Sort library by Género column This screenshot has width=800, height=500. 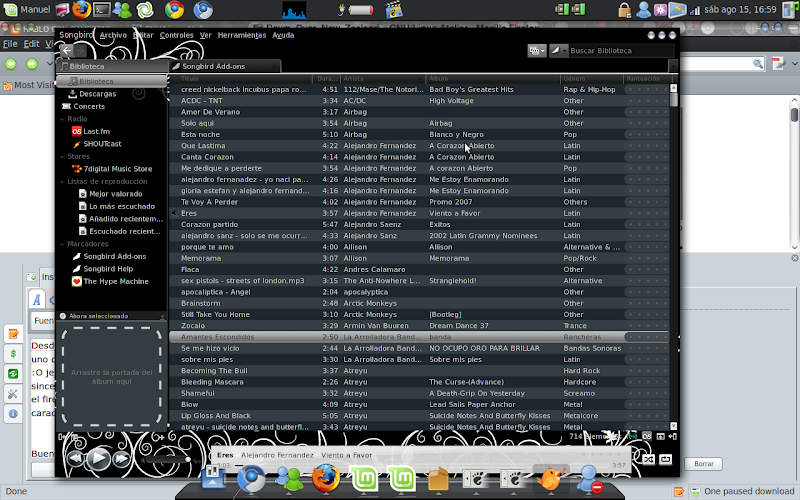tap(592, 79)
